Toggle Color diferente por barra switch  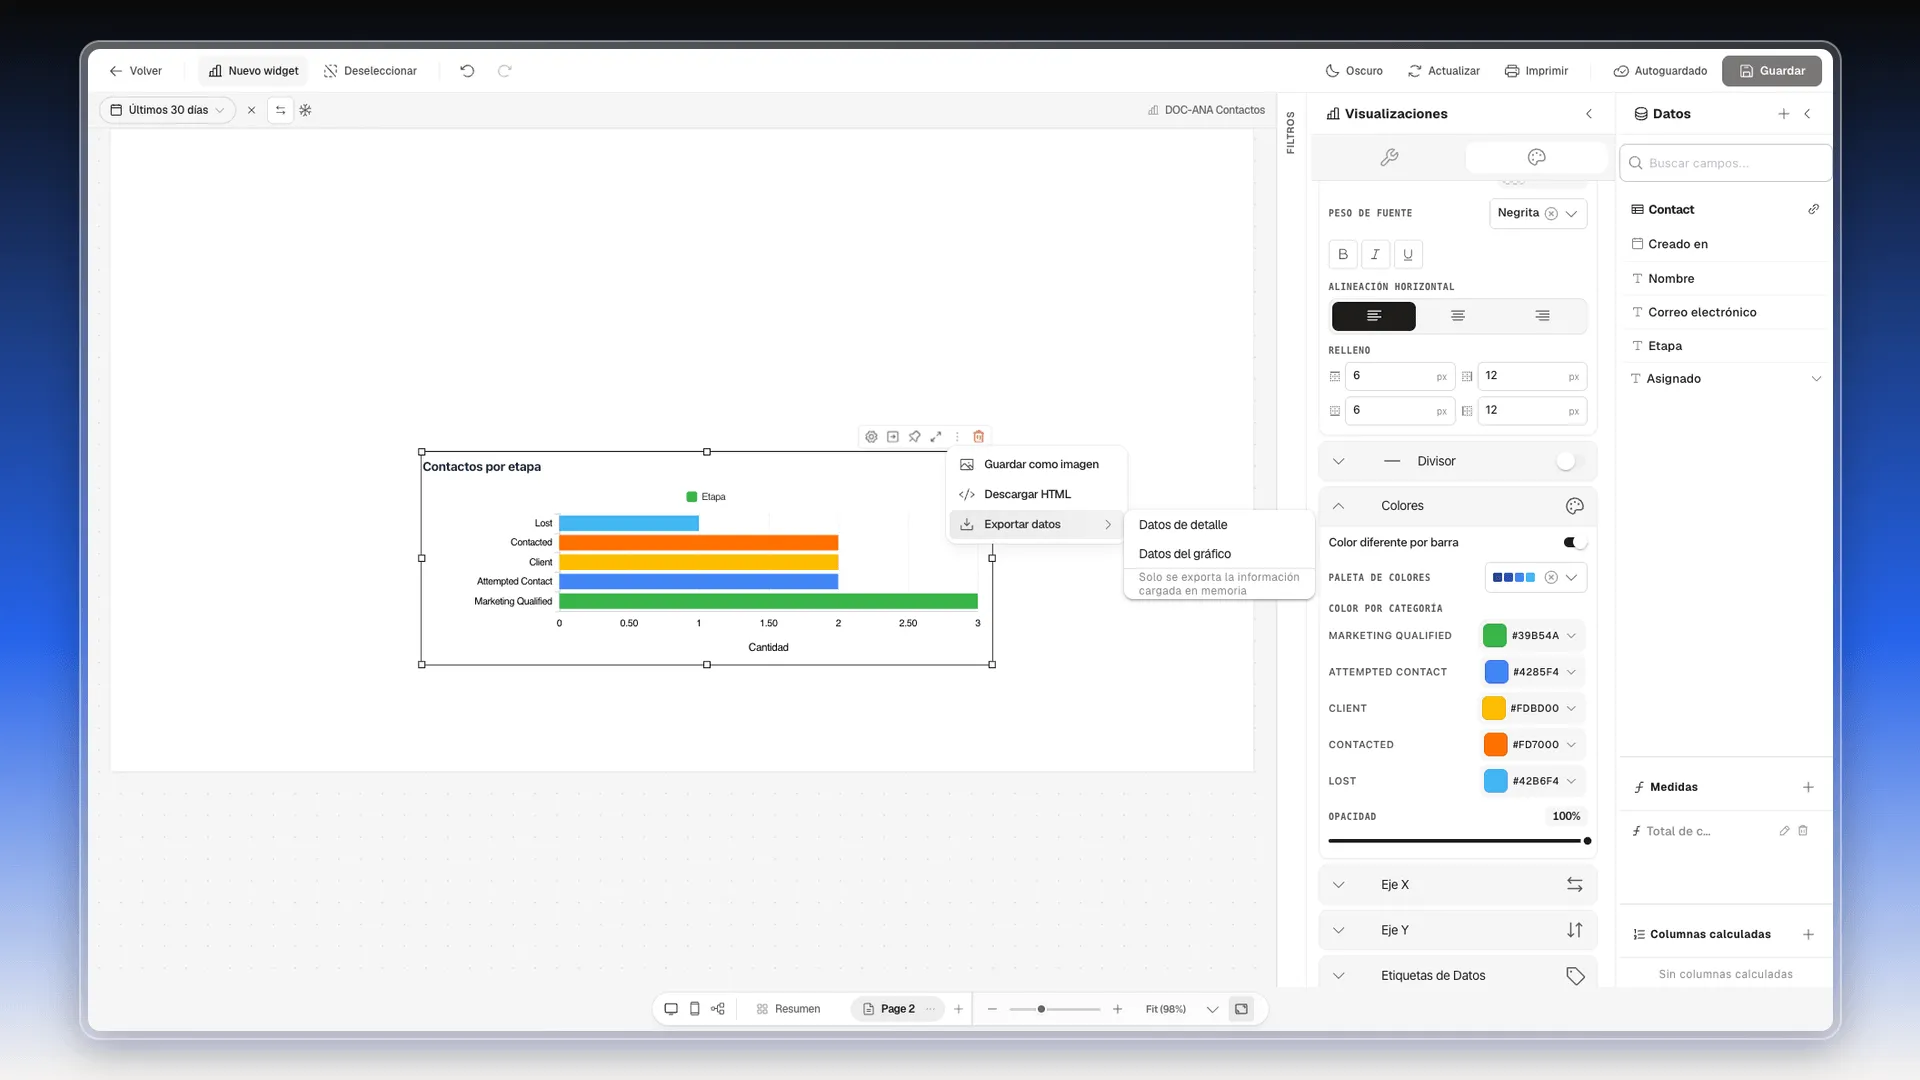(1574, 543)
